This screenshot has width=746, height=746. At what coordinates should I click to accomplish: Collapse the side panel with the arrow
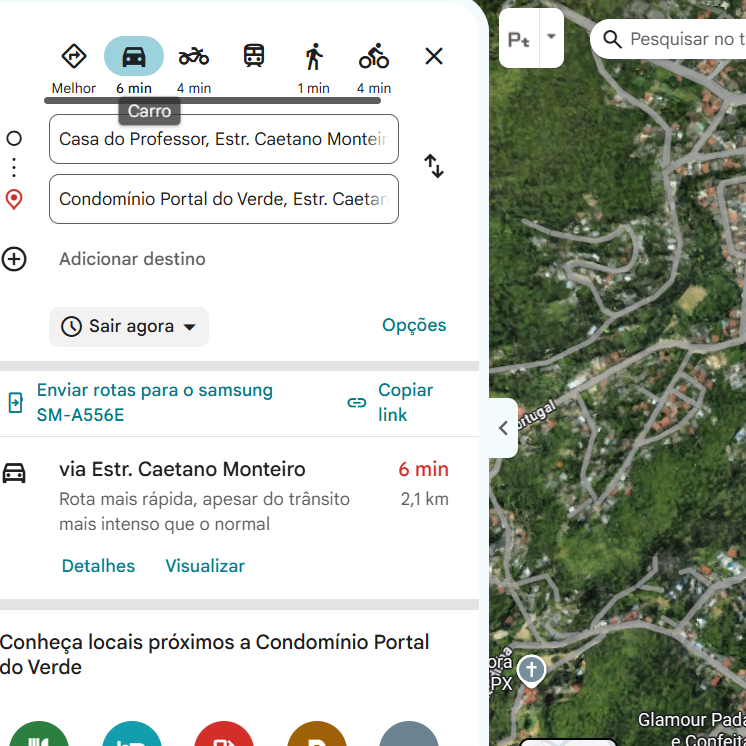[x=503, y=428]
